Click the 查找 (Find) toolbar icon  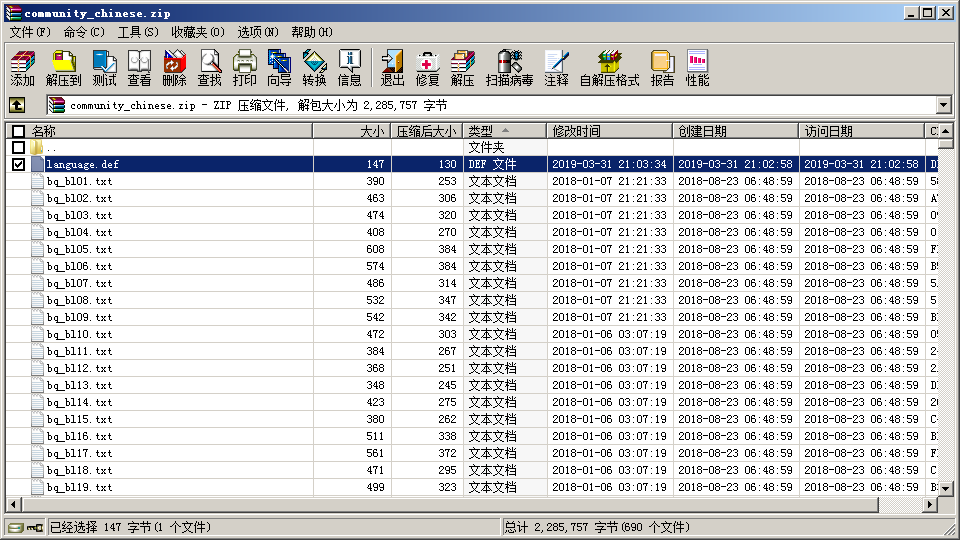point(209,68)
